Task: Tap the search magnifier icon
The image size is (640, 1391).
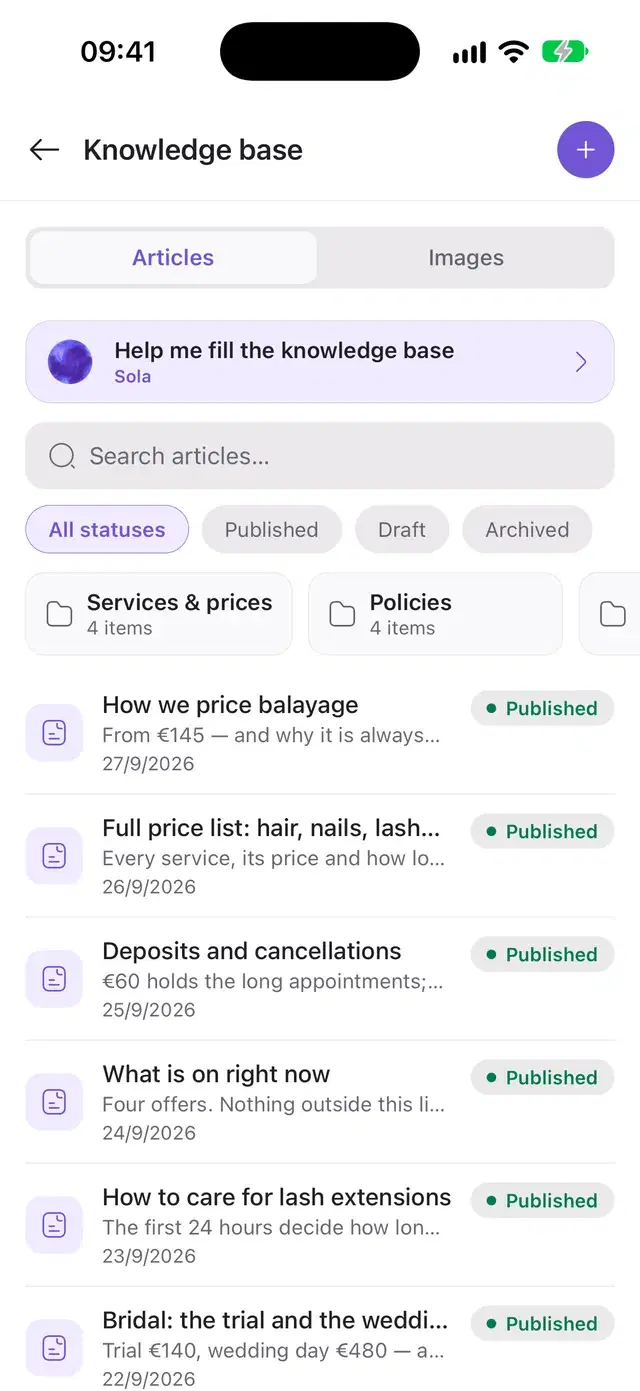Action: click(x=62, y=456)
